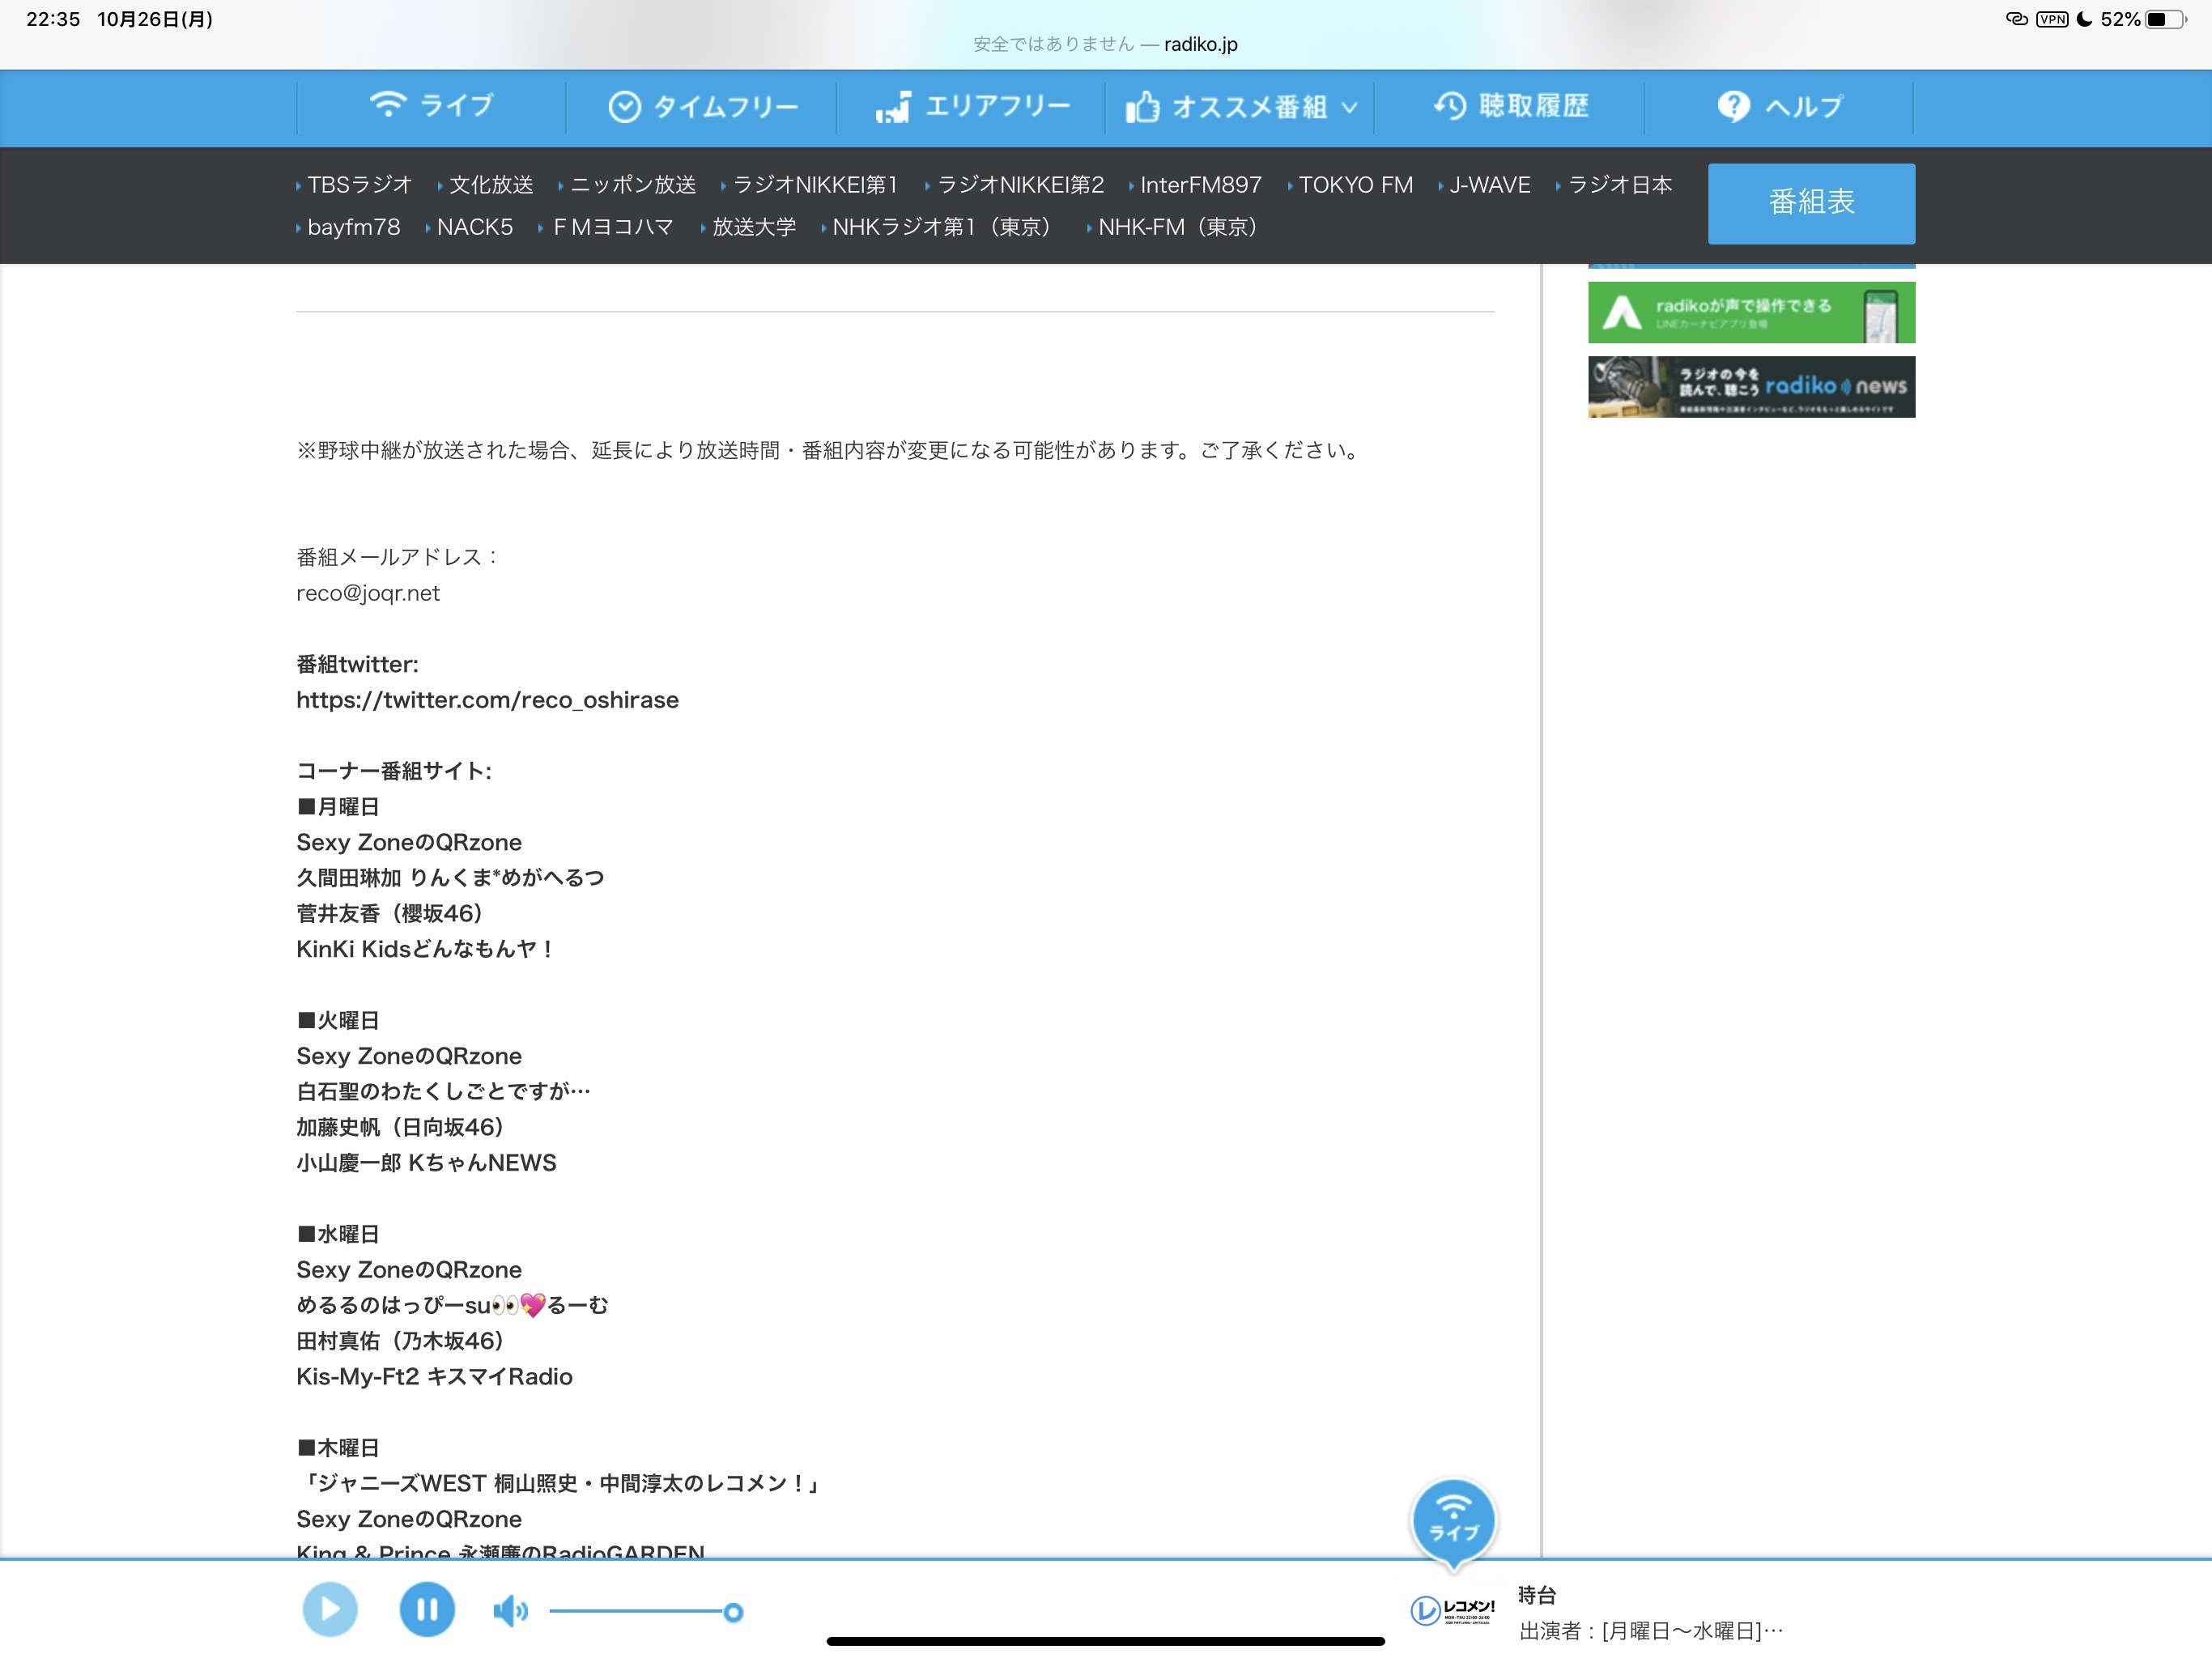
Task: Open Thursday's Sexy ZoneのQRzone link
Action: pos(409,1519)
